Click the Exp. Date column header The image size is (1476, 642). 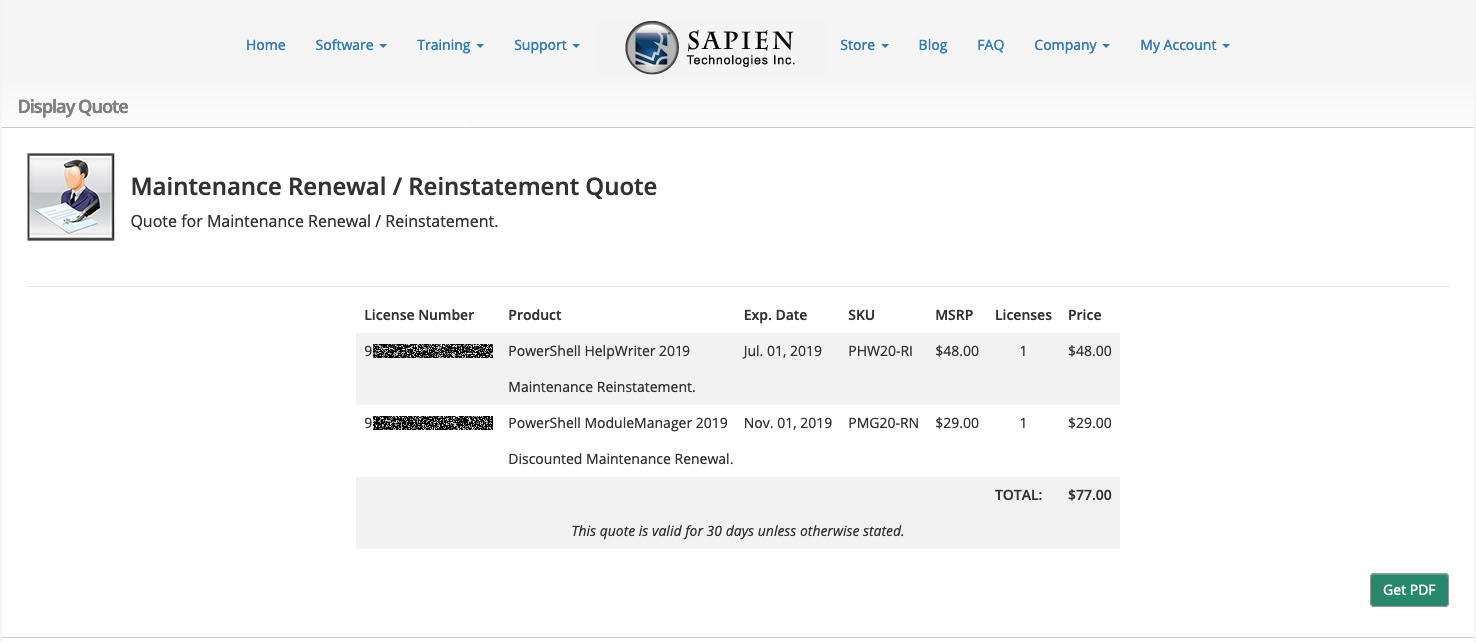pos(775,315)
